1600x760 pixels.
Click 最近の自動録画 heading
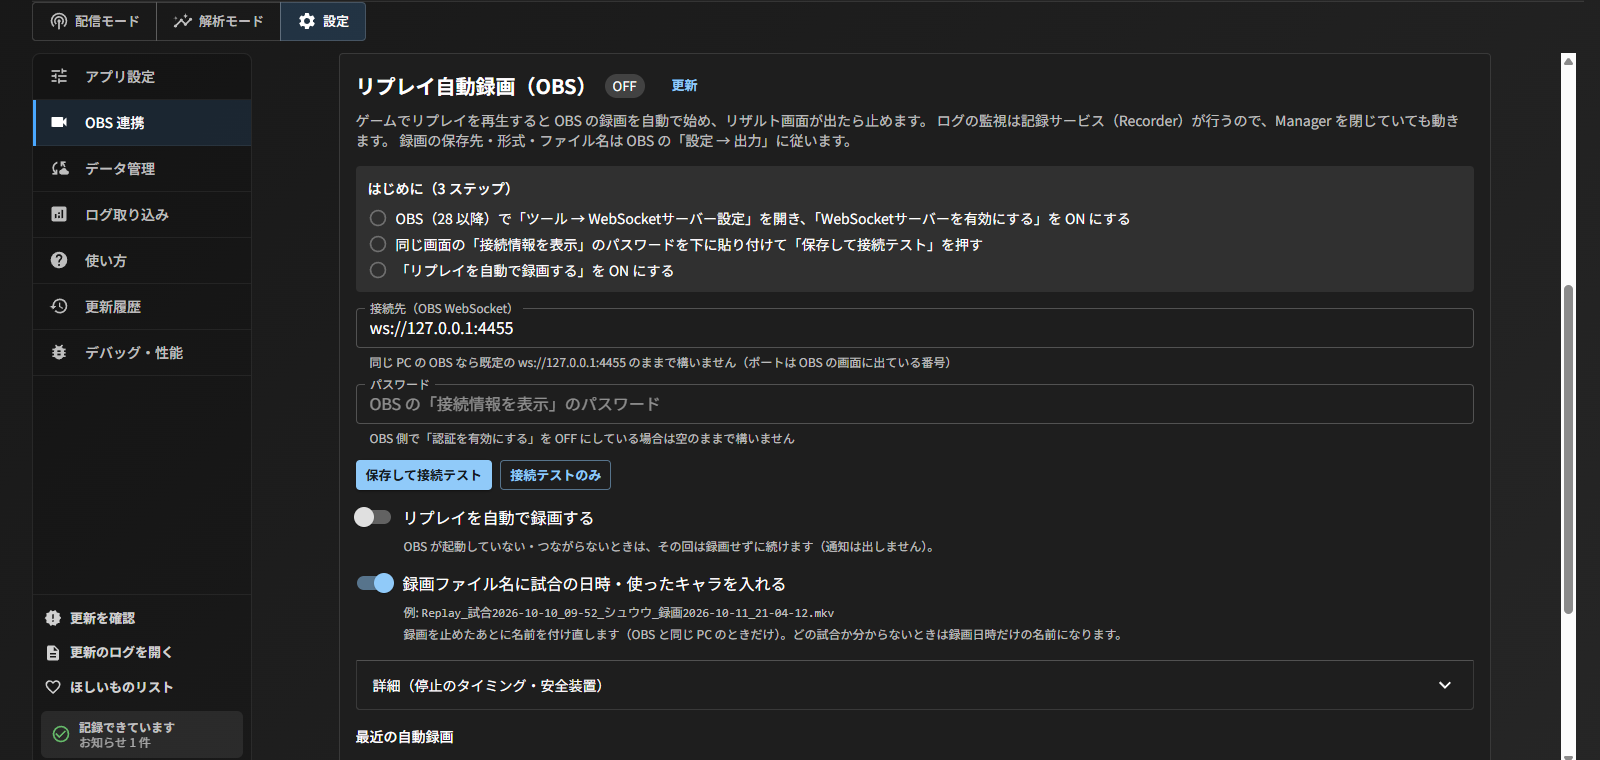[405, 737]
